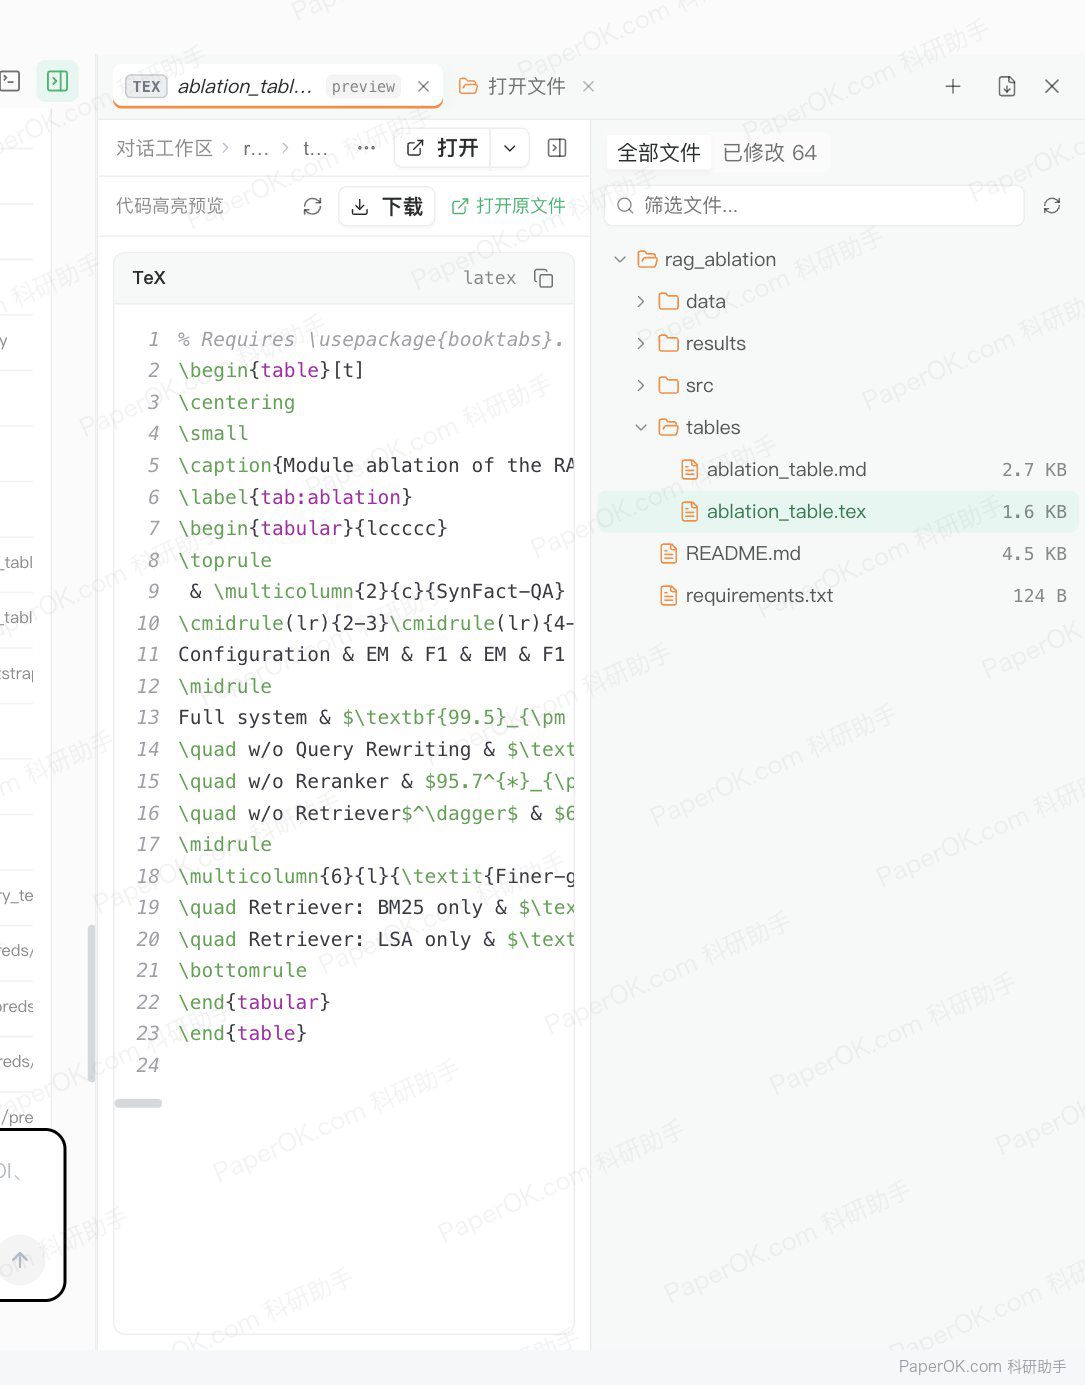This screenshot has height=1385, width=1085.
Task: Click the rag_ablation folder icon
Action: tap(648, 259)
